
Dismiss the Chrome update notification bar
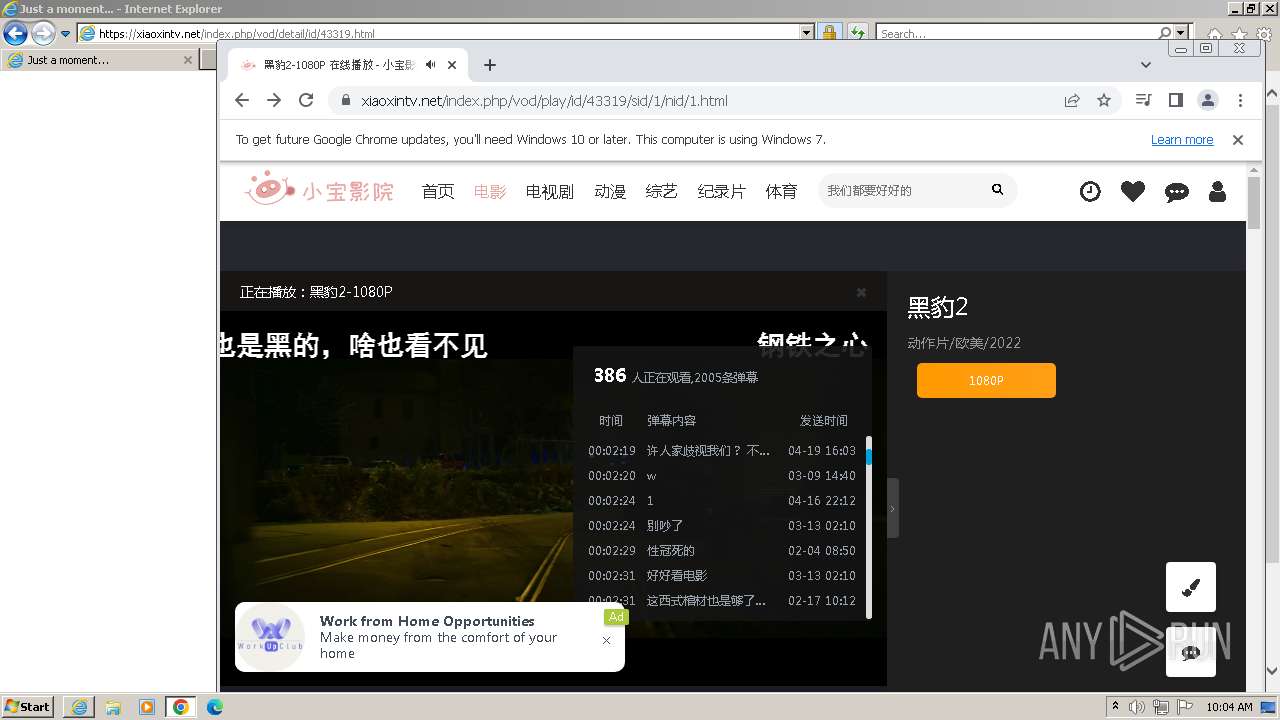point(1238,140)
